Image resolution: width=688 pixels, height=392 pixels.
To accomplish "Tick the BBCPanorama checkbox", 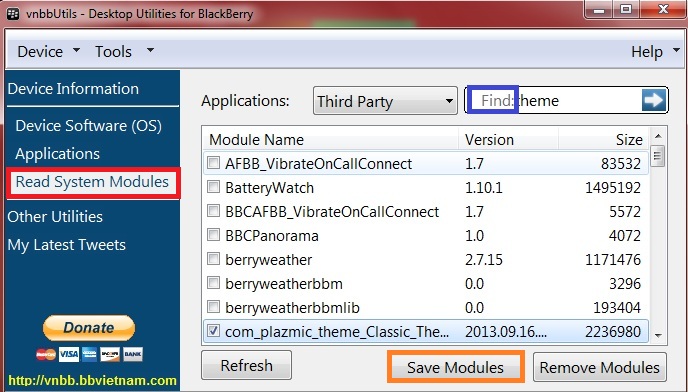I will (x=213, y=235).
